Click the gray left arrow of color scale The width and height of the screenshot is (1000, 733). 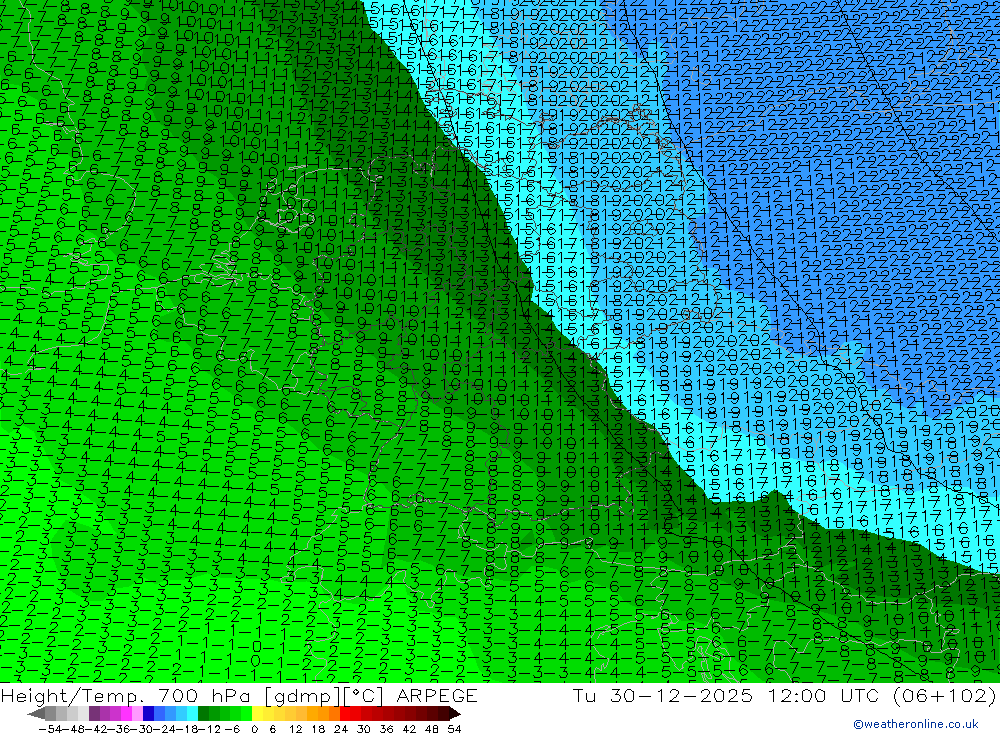[36, 714]
